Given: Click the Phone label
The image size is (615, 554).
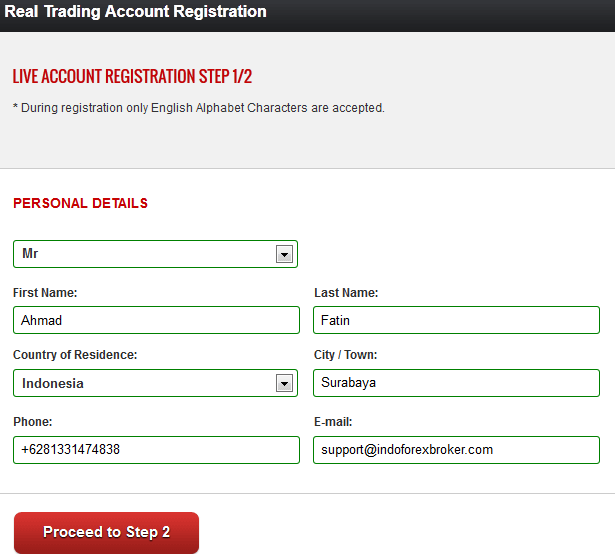Looking at the screenshot, I should [33, 422].
